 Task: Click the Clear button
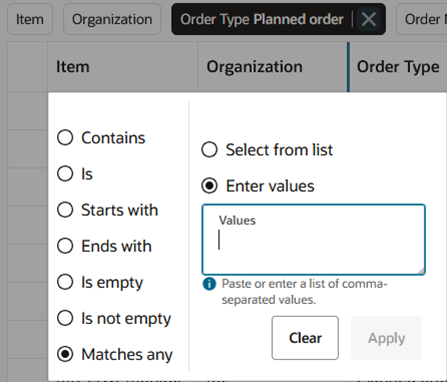[305, 338]
